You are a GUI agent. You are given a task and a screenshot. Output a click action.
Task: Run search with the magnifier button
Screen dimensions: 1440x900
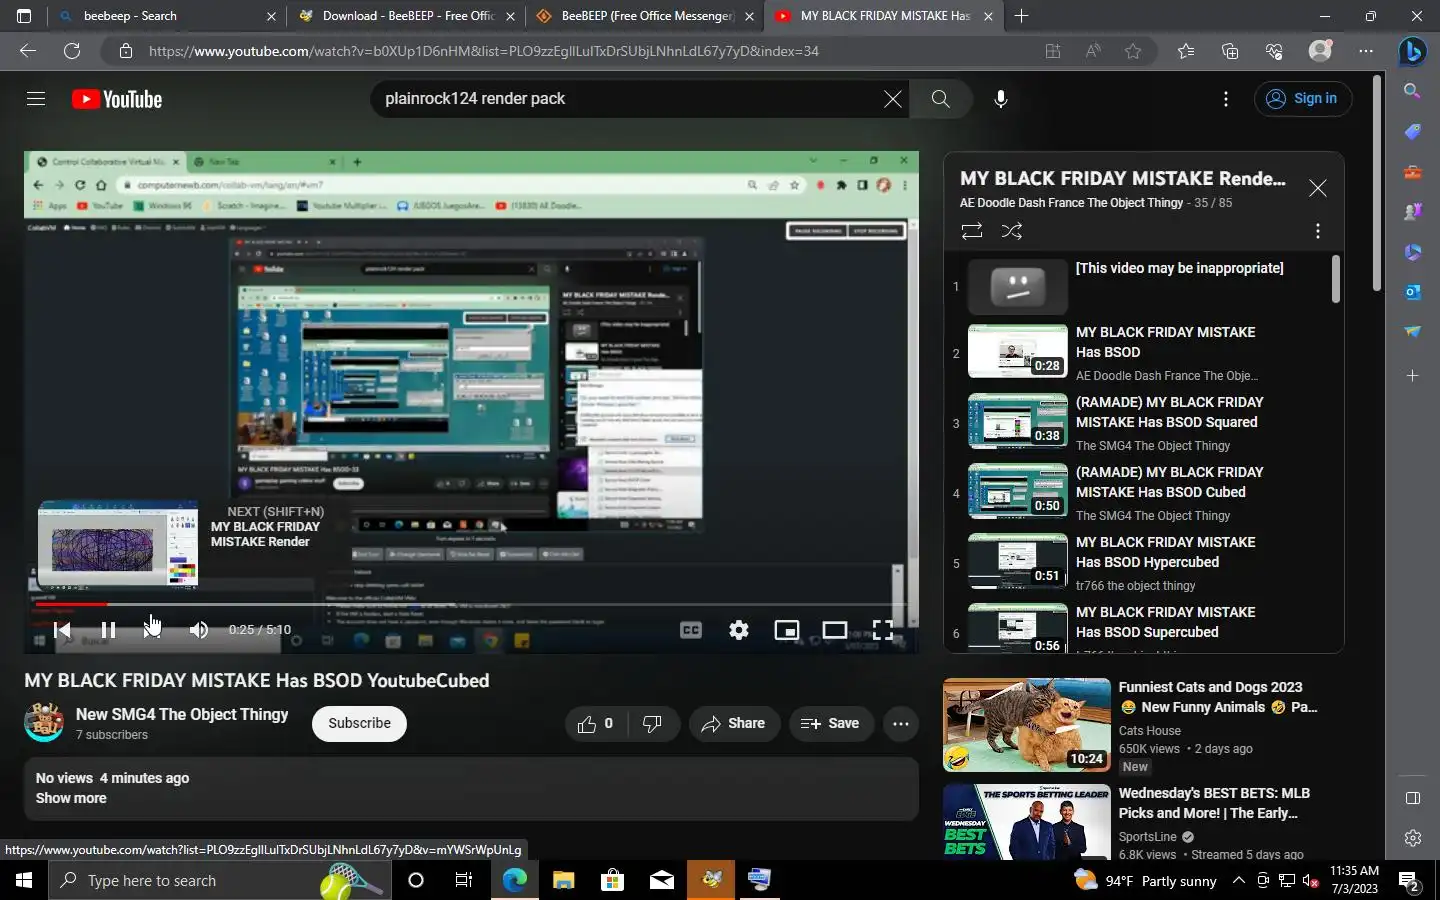click(x=941, y=99)
